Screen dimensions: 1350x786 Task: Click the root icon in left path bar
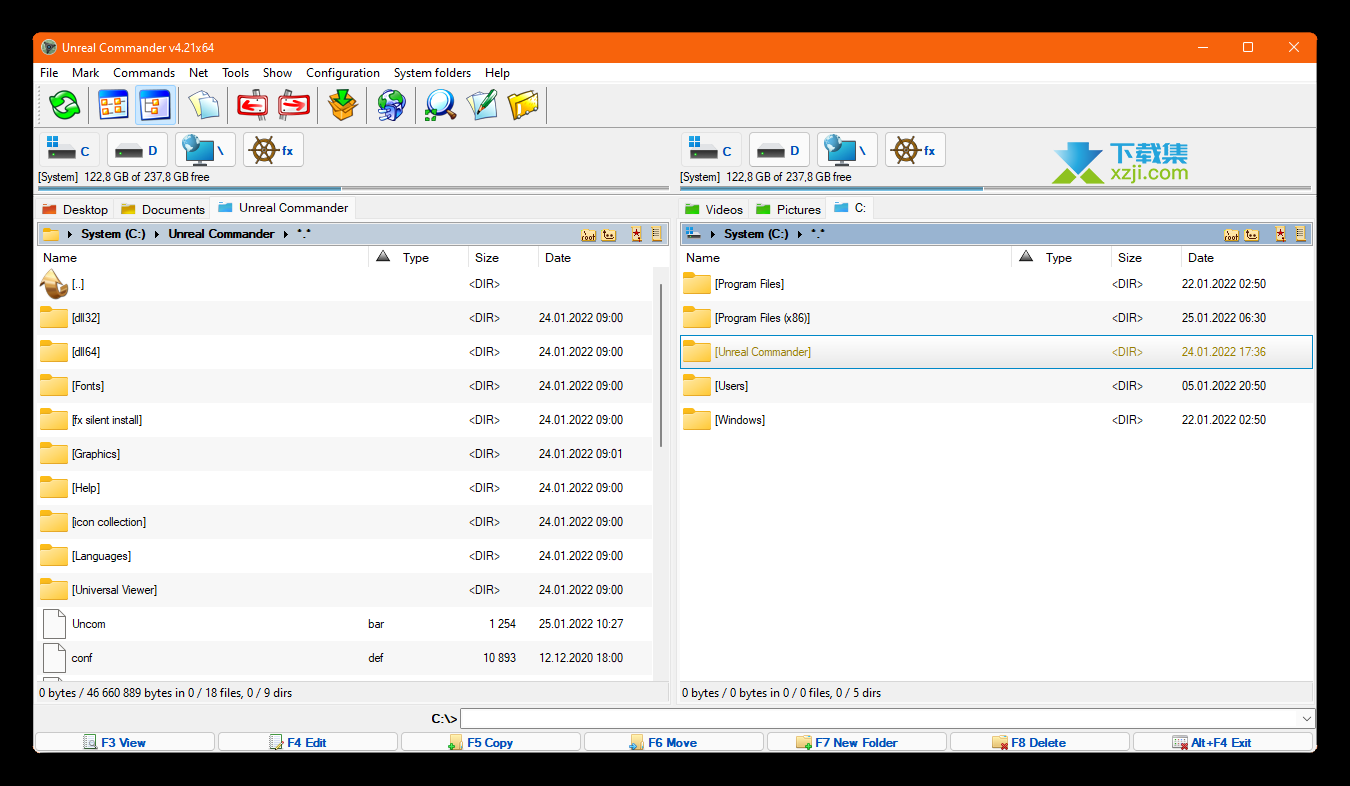pyautogui.click(x=589, y=234)
